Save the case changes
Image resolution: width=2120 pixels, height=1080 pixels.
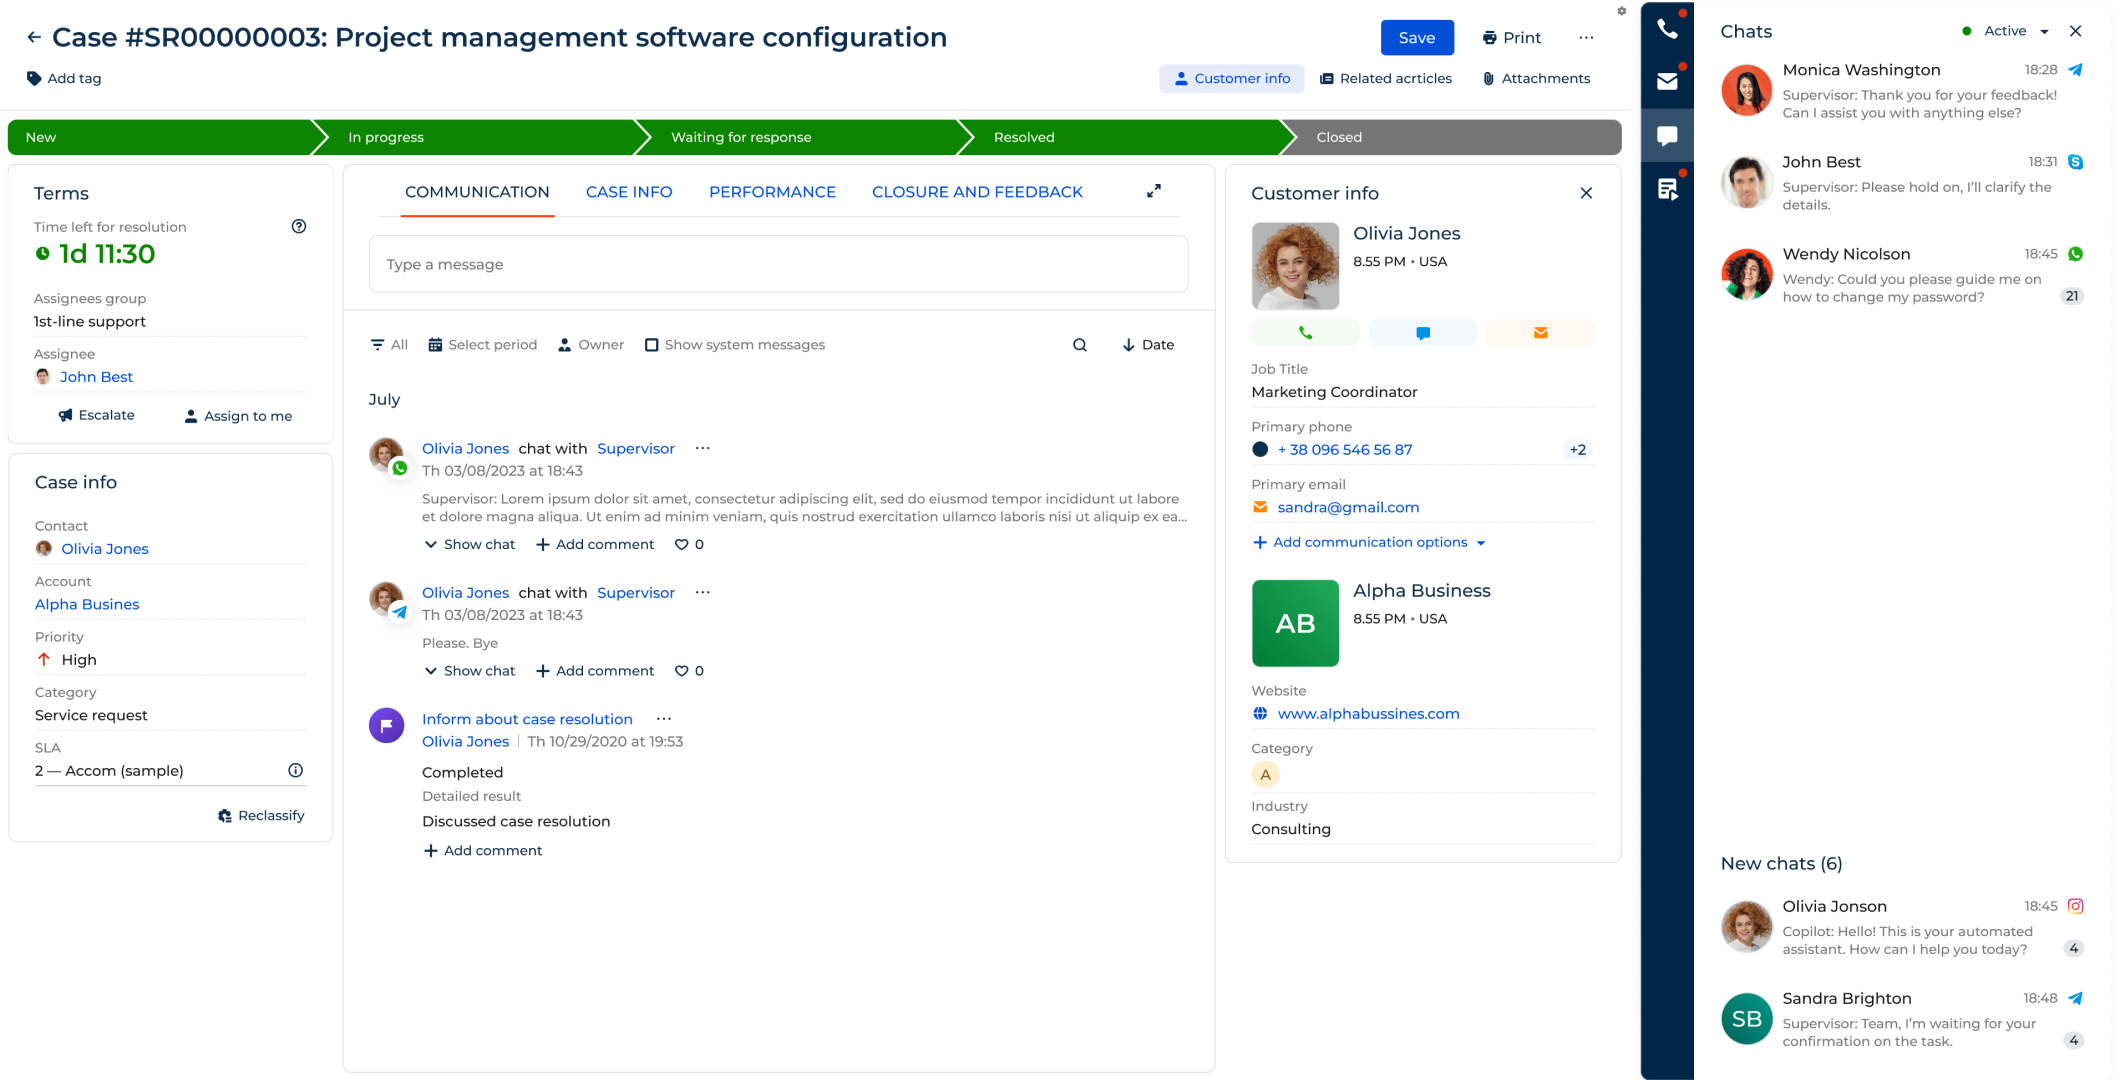[x=1417, y=37]
